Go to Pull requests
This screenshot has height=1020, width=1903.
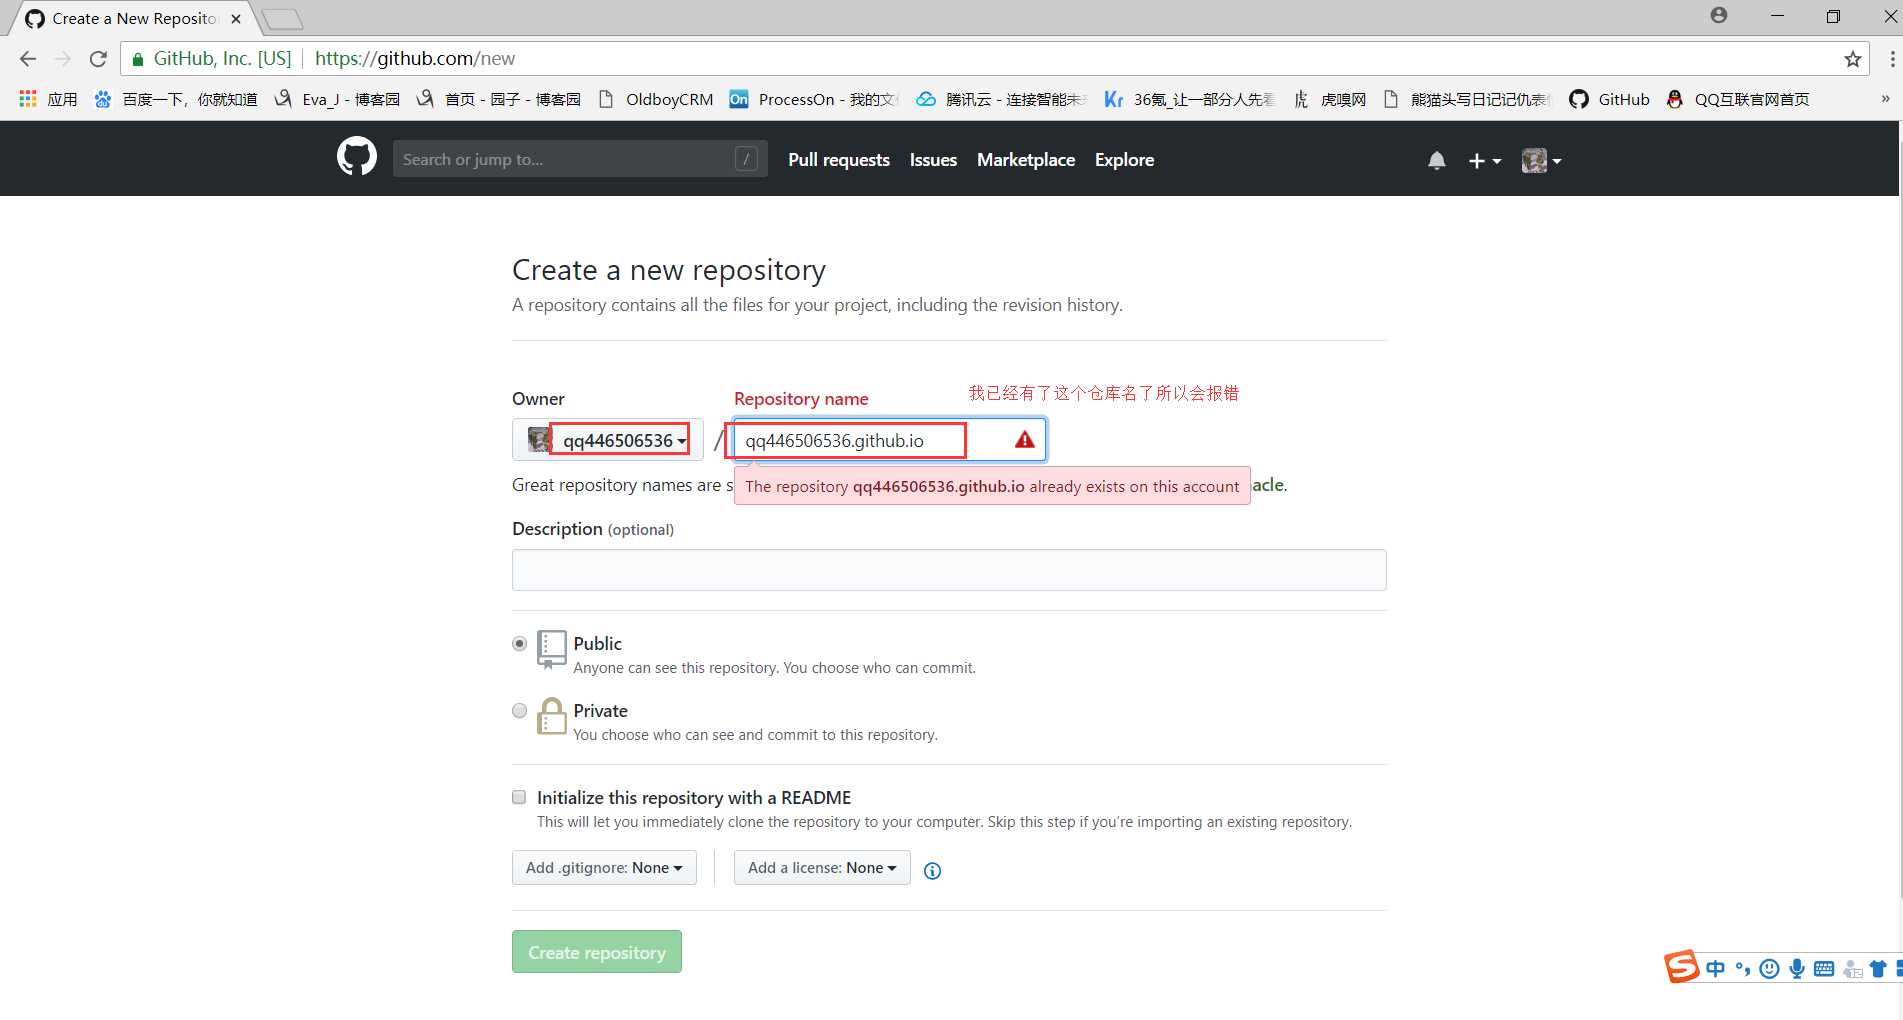pos(839,160)
